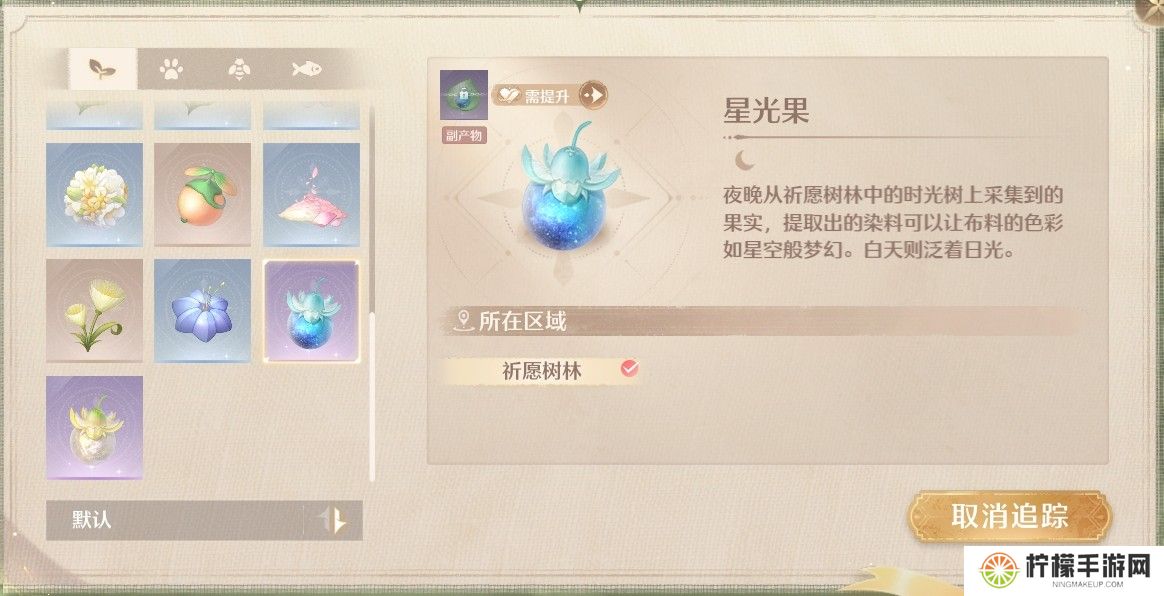Open the 默认 sort dropdown
Screen dimensions: 1164x596
pyautogui.click(x=174, y=520)
